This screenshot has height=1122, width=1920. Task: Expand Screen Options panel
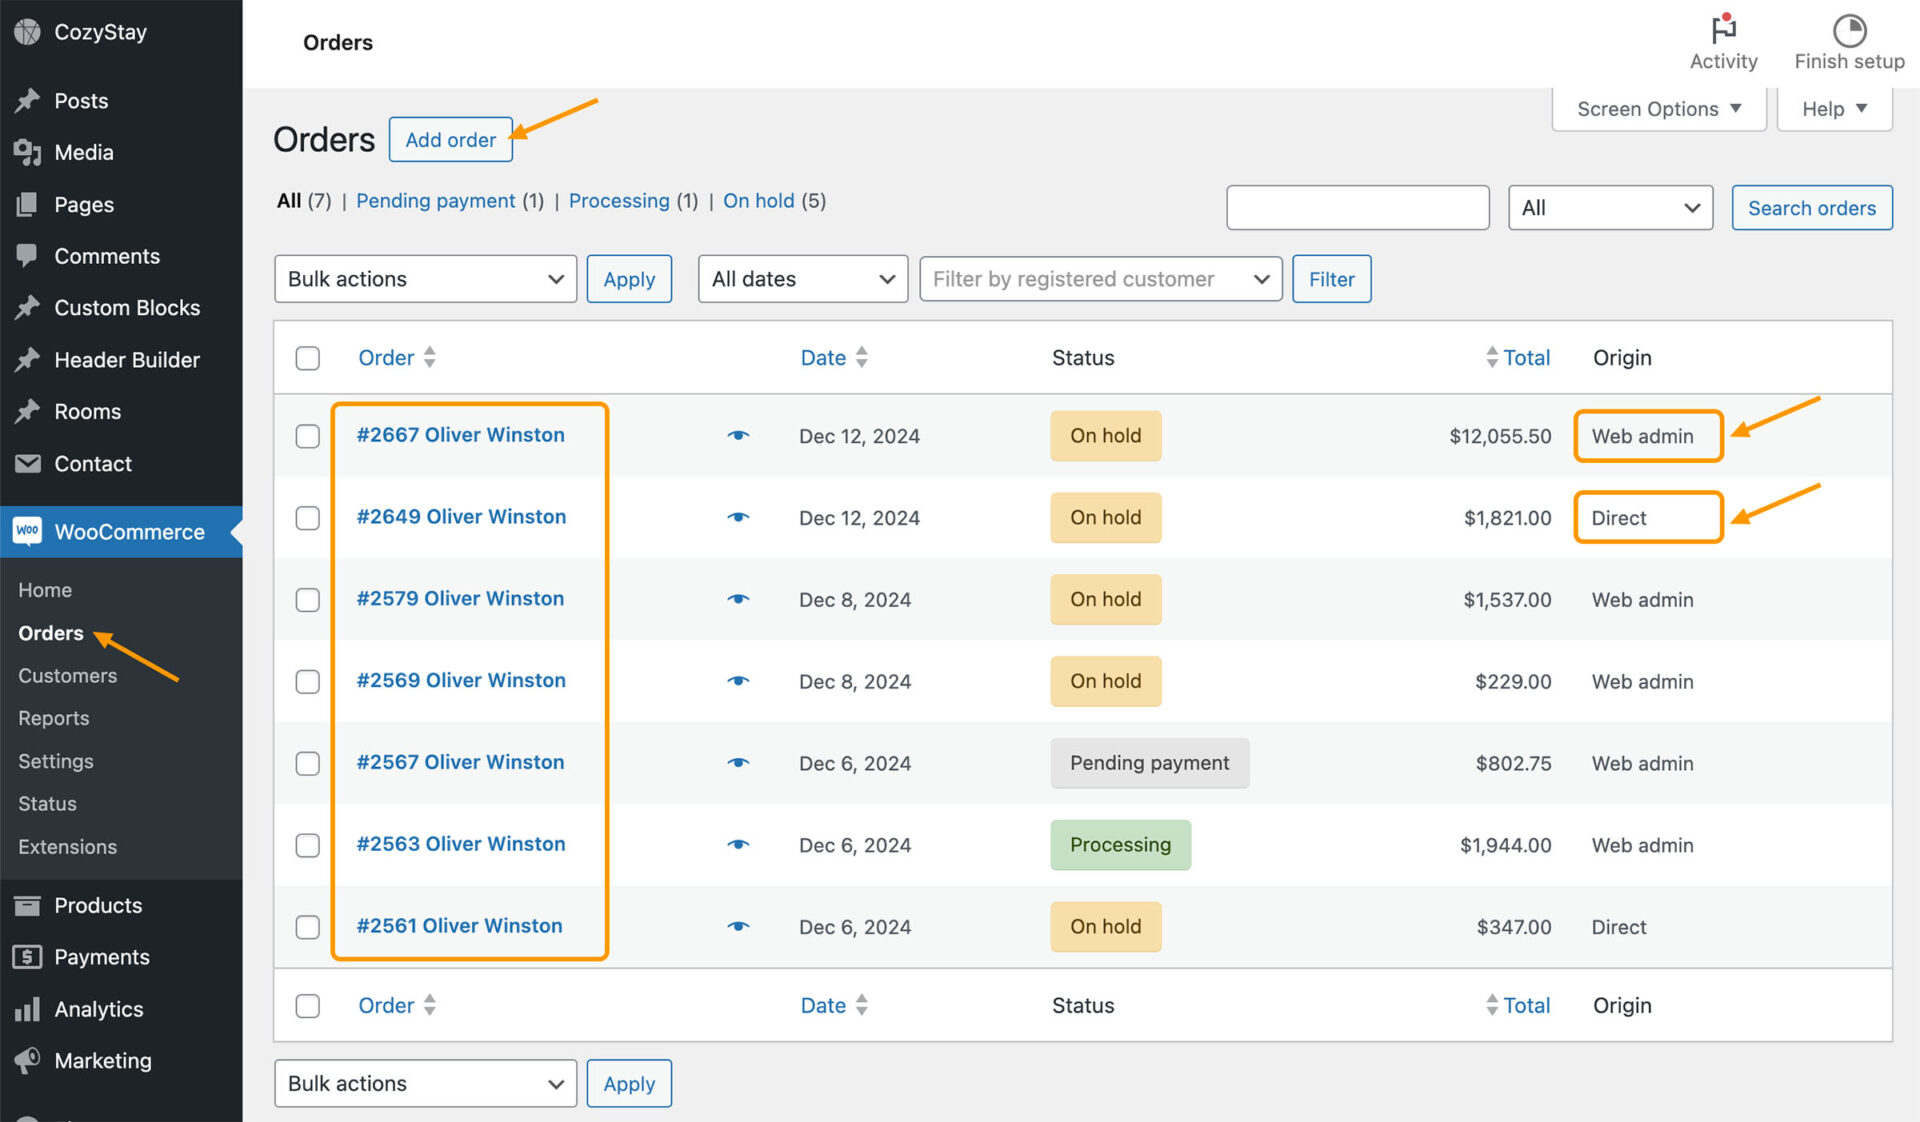[1659, 109]
